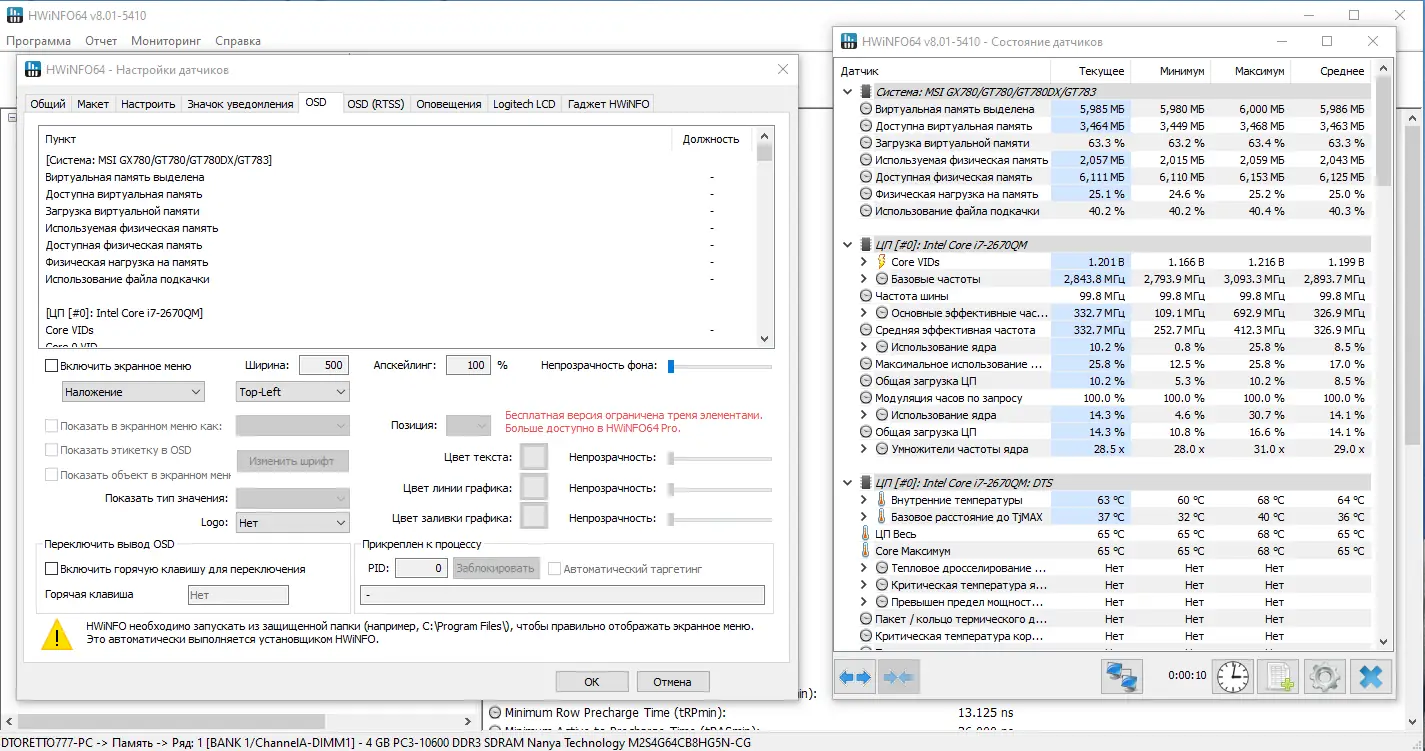The width and height of the screenshot is (1425, 751).
Task: Click chip icon of the Intel Core i7-2670QM: DTS group
Action: coord(866,483)
